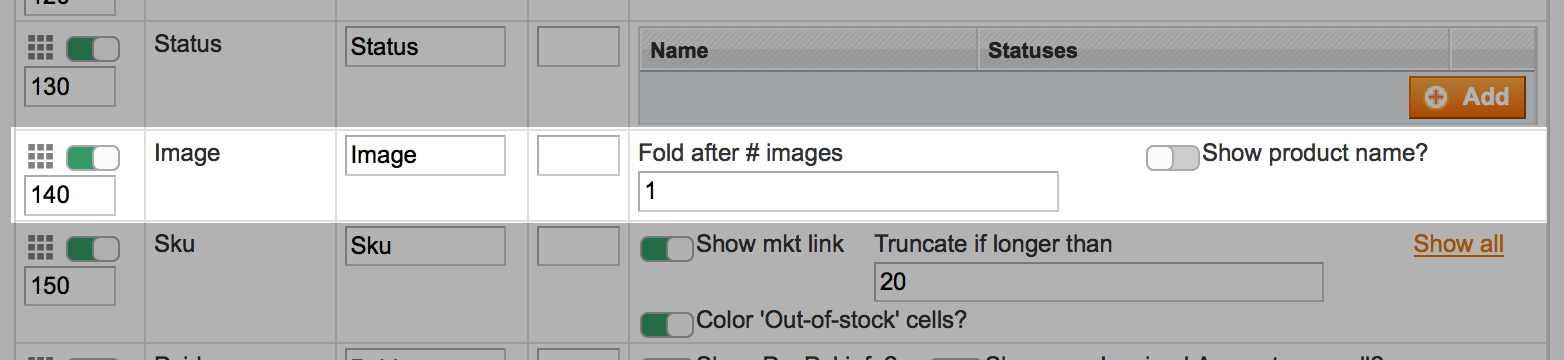Click the Status column title field

coord(425,47)
